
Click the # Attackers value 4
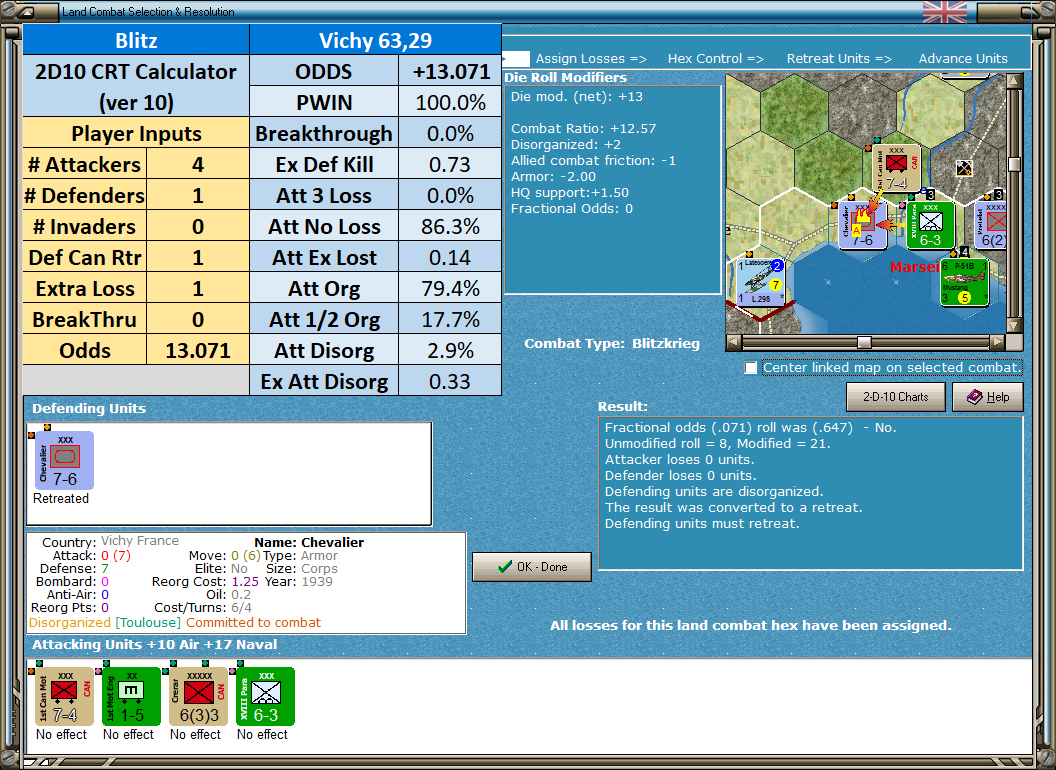tap(197, 164)
